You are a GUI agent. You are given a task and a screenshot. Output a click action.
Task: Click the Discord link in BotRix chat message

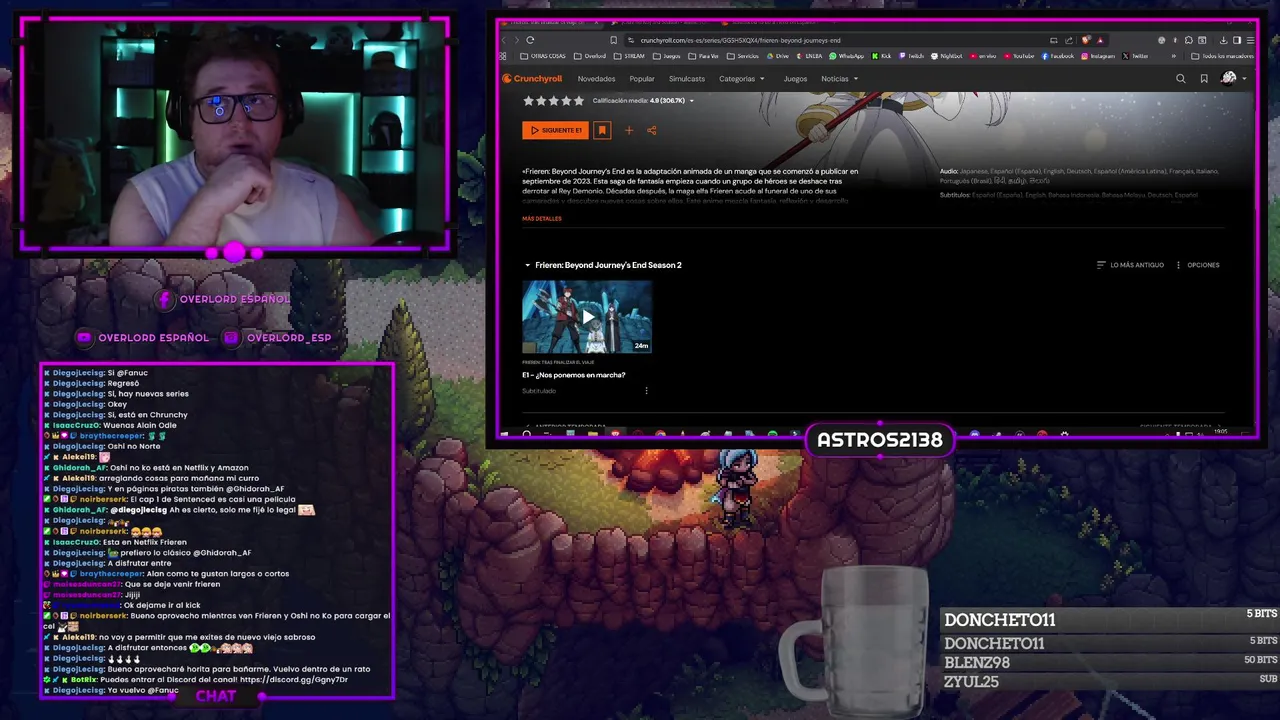point(294,680)
